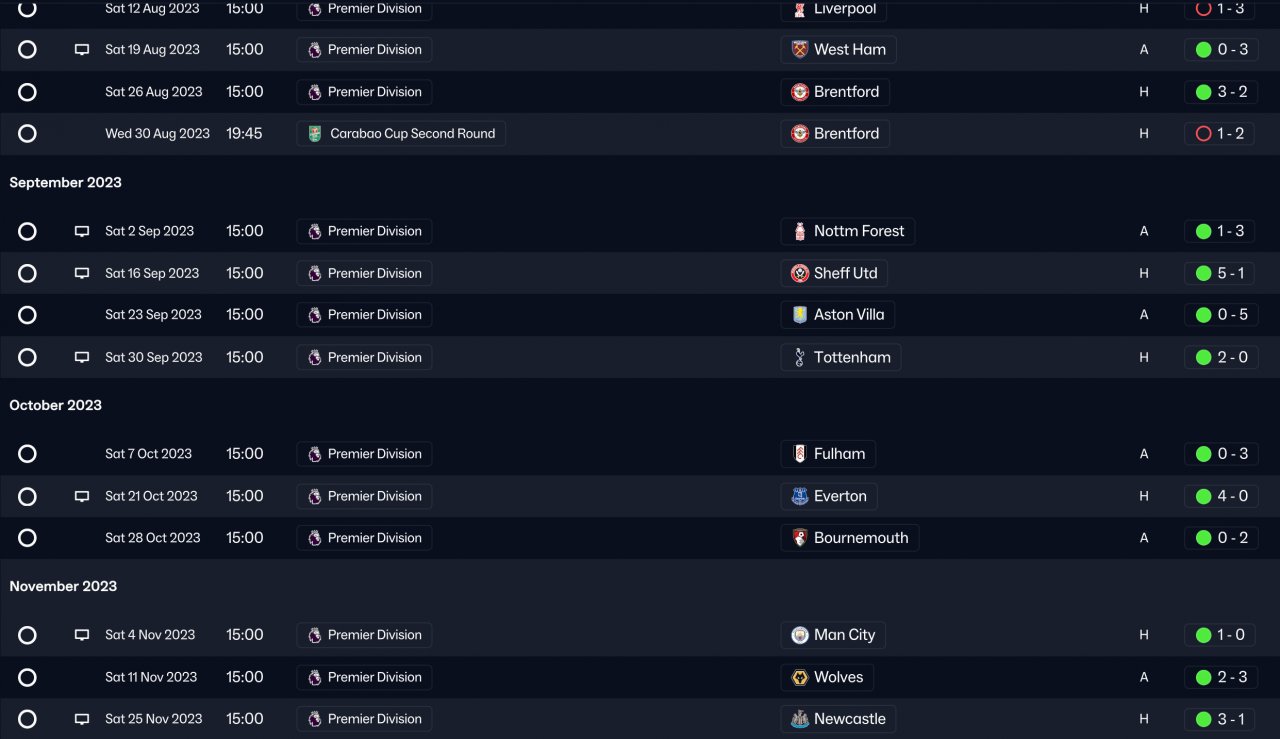Click the Man City club crest
The image size is (1280, 739).
click(x=800, y=635)
